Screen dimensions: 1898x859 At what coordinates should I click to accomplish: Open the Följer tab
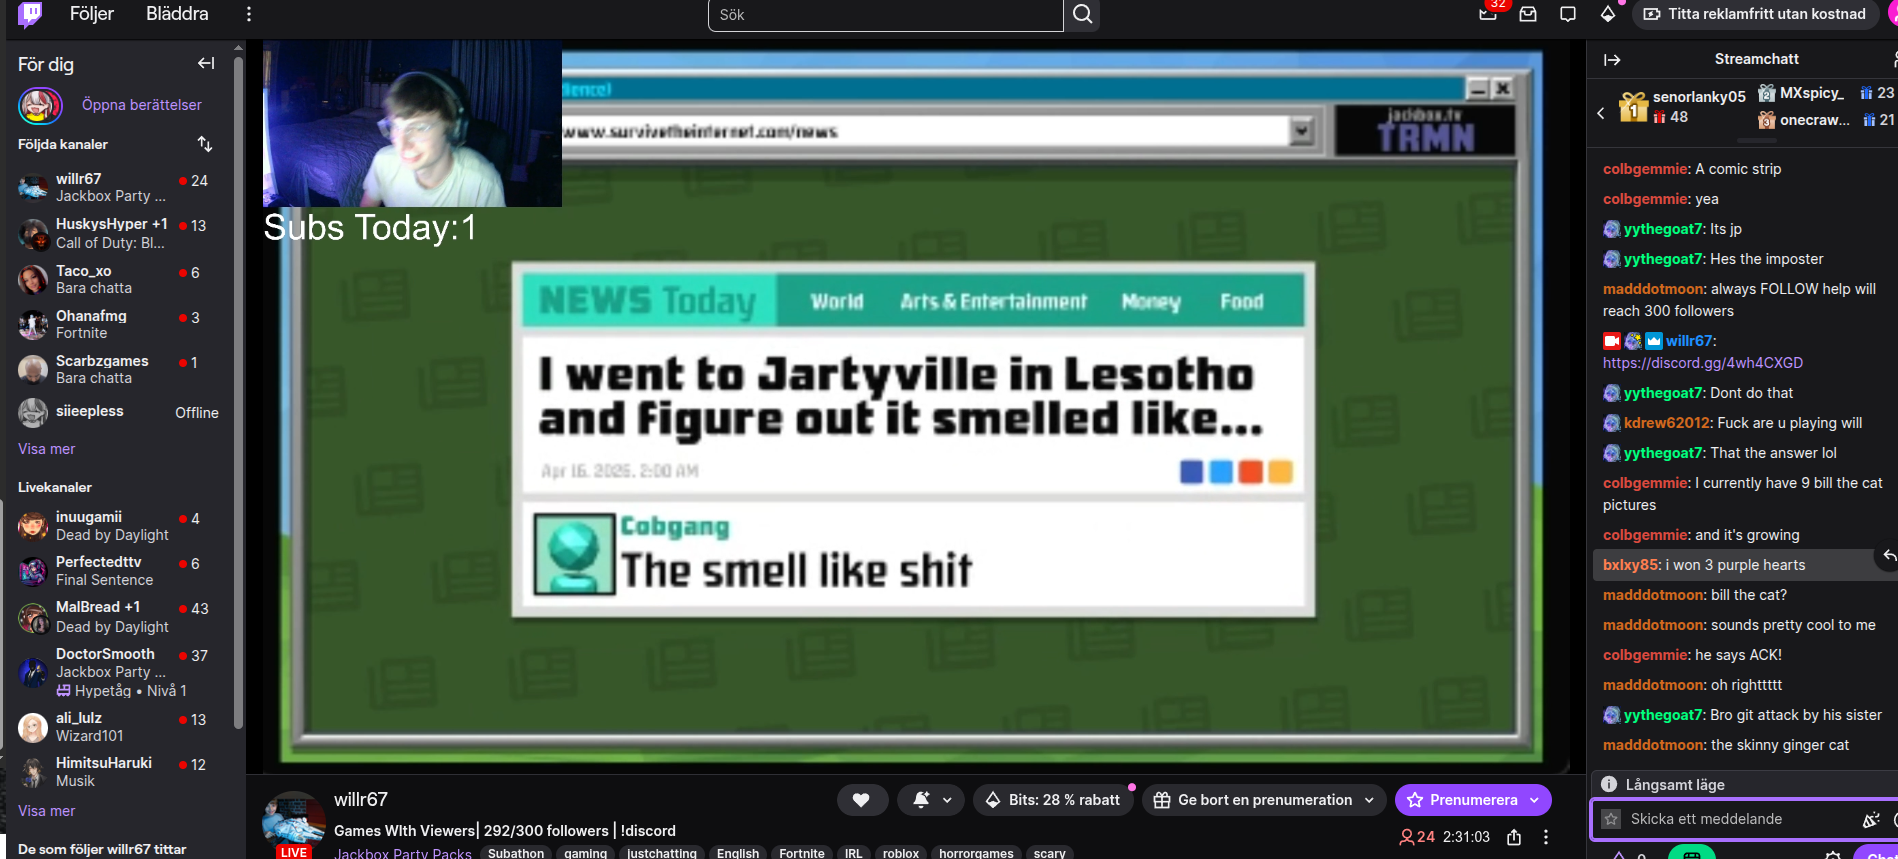click(92, 14)
